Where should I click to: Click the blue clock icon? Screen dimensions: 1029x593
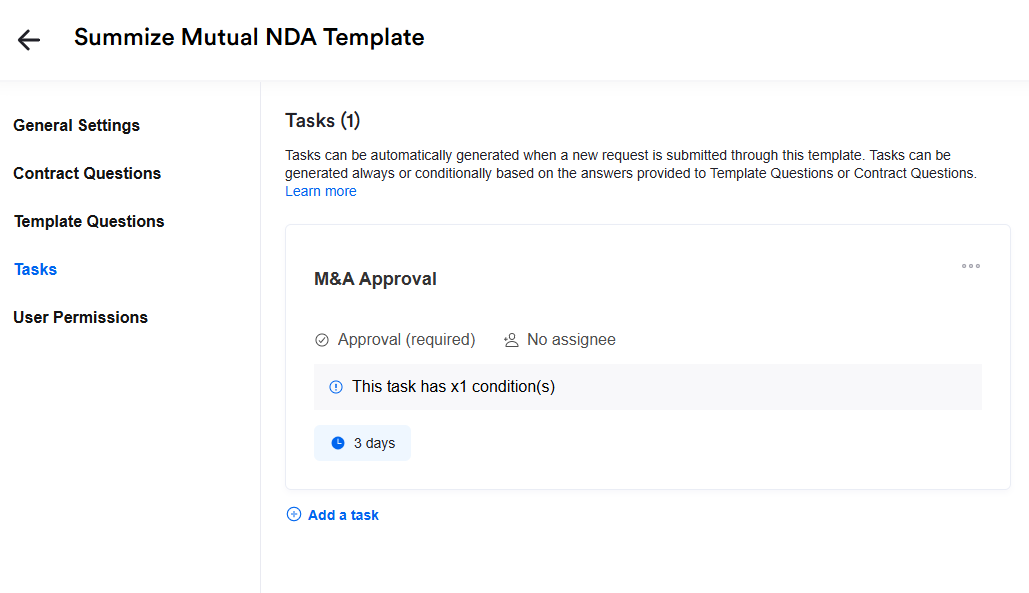338,443
